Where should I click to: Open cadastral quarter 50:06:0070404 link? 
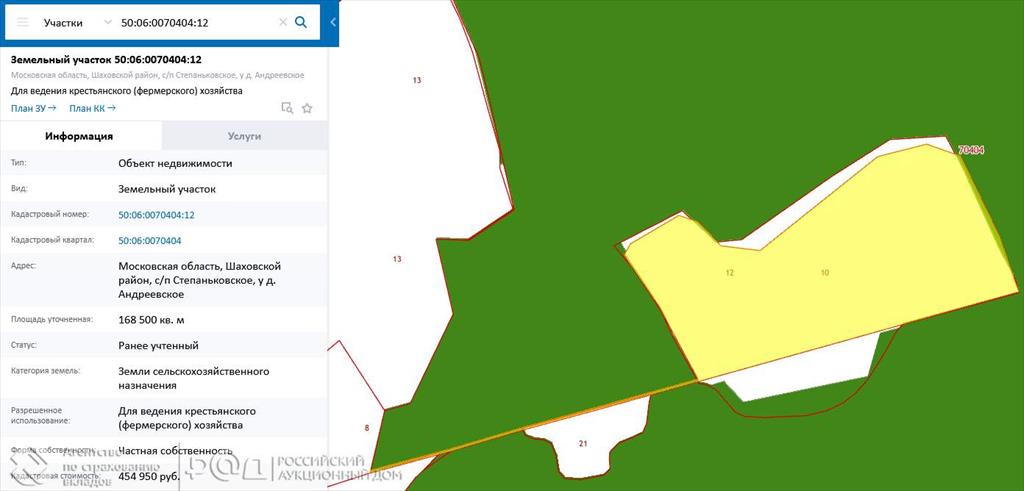pos(149,241)
